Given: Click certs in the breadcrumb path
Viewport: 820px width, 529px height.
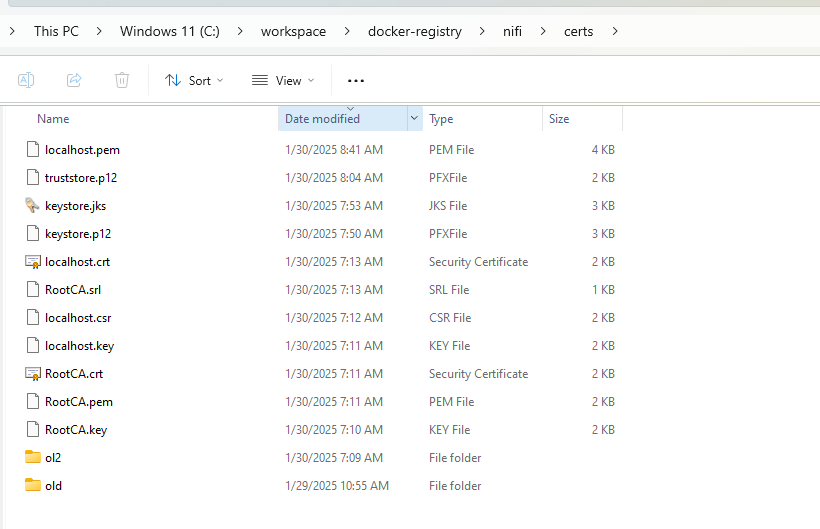Looking at the screenshot, I should point(578,31).
